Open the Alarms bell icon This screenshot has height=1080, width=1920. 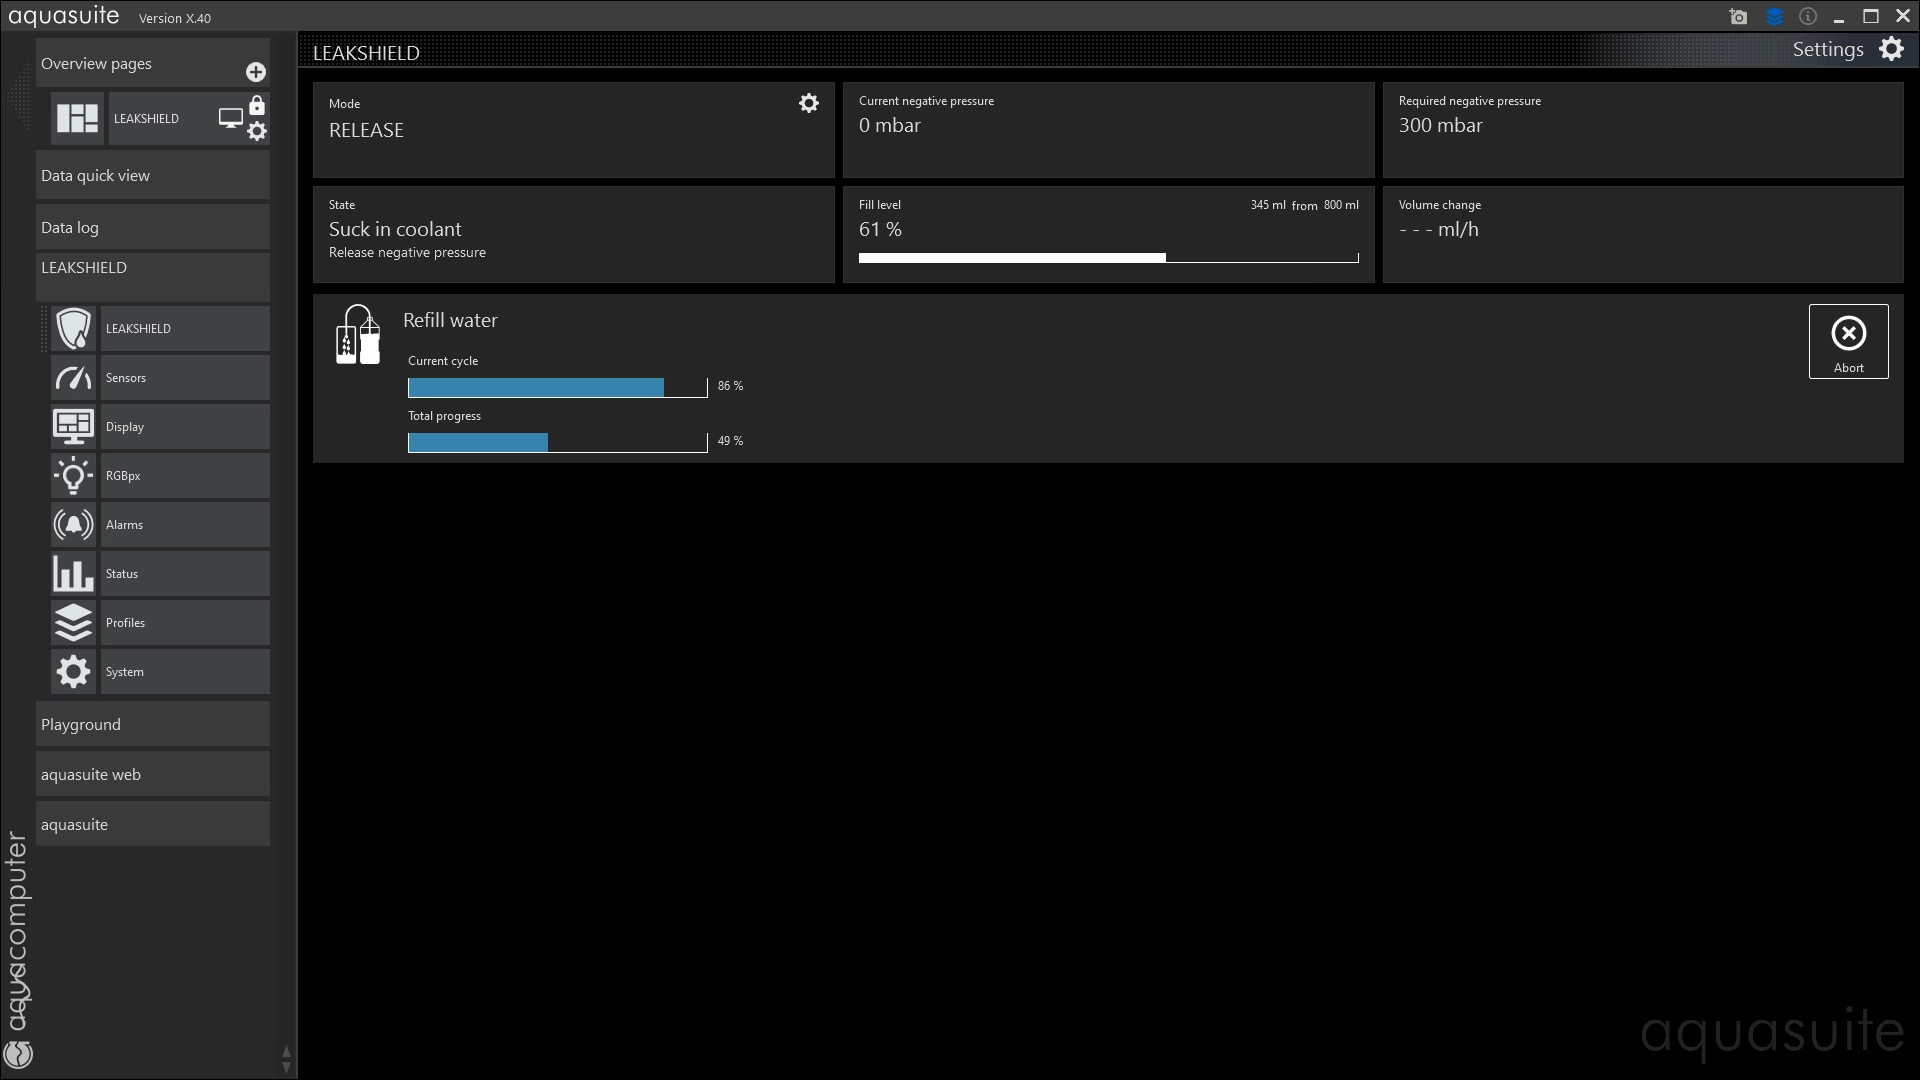(74, 525)
